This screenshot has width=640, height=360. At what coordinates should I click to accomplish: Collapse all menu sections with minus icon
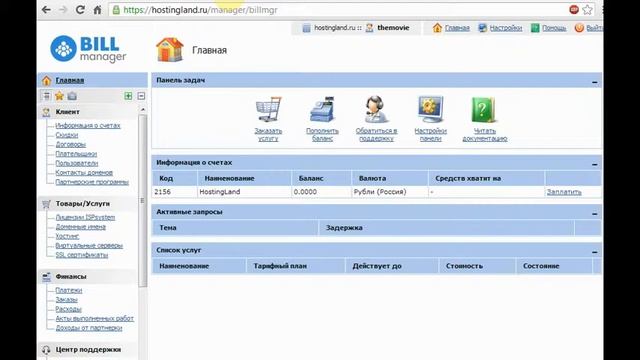141,96
